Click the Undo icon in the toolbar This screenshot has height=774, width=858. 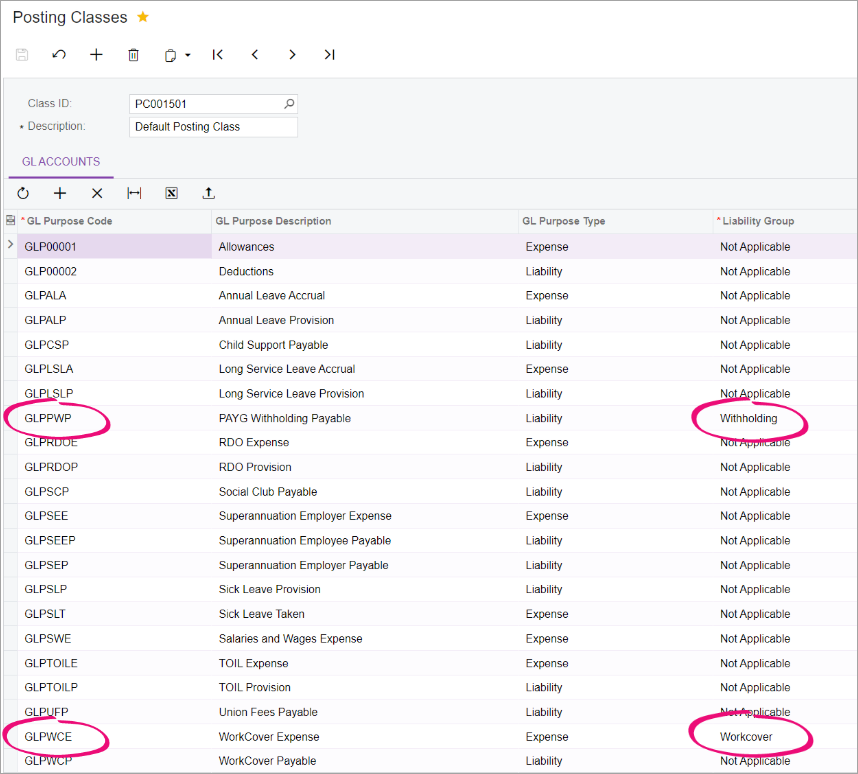59,55
